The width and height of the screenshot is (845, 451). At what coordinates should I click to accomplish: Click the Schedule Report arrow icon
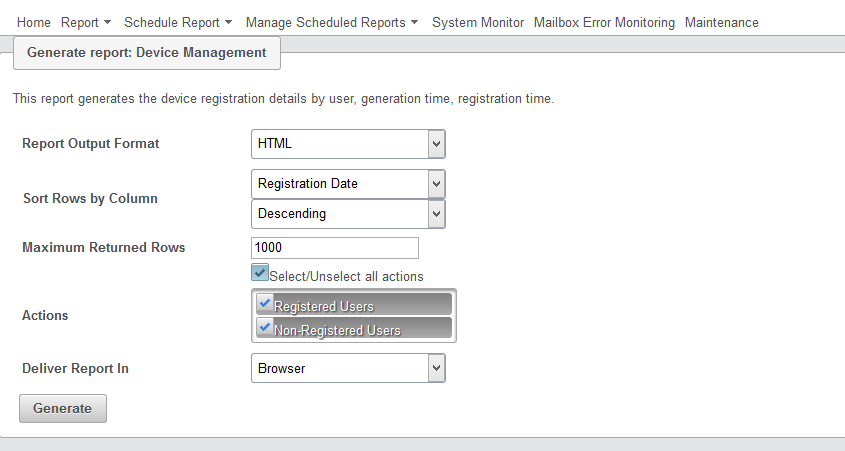229,23
